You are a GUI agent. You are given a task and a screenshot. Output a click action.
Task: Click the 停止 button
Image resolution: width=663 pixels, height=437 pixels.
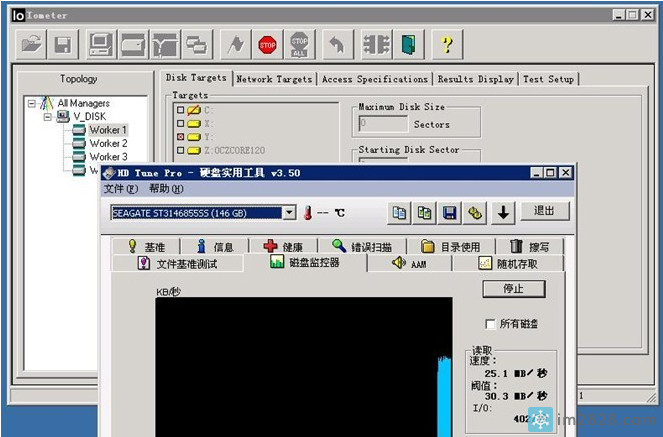pos(514,289)
